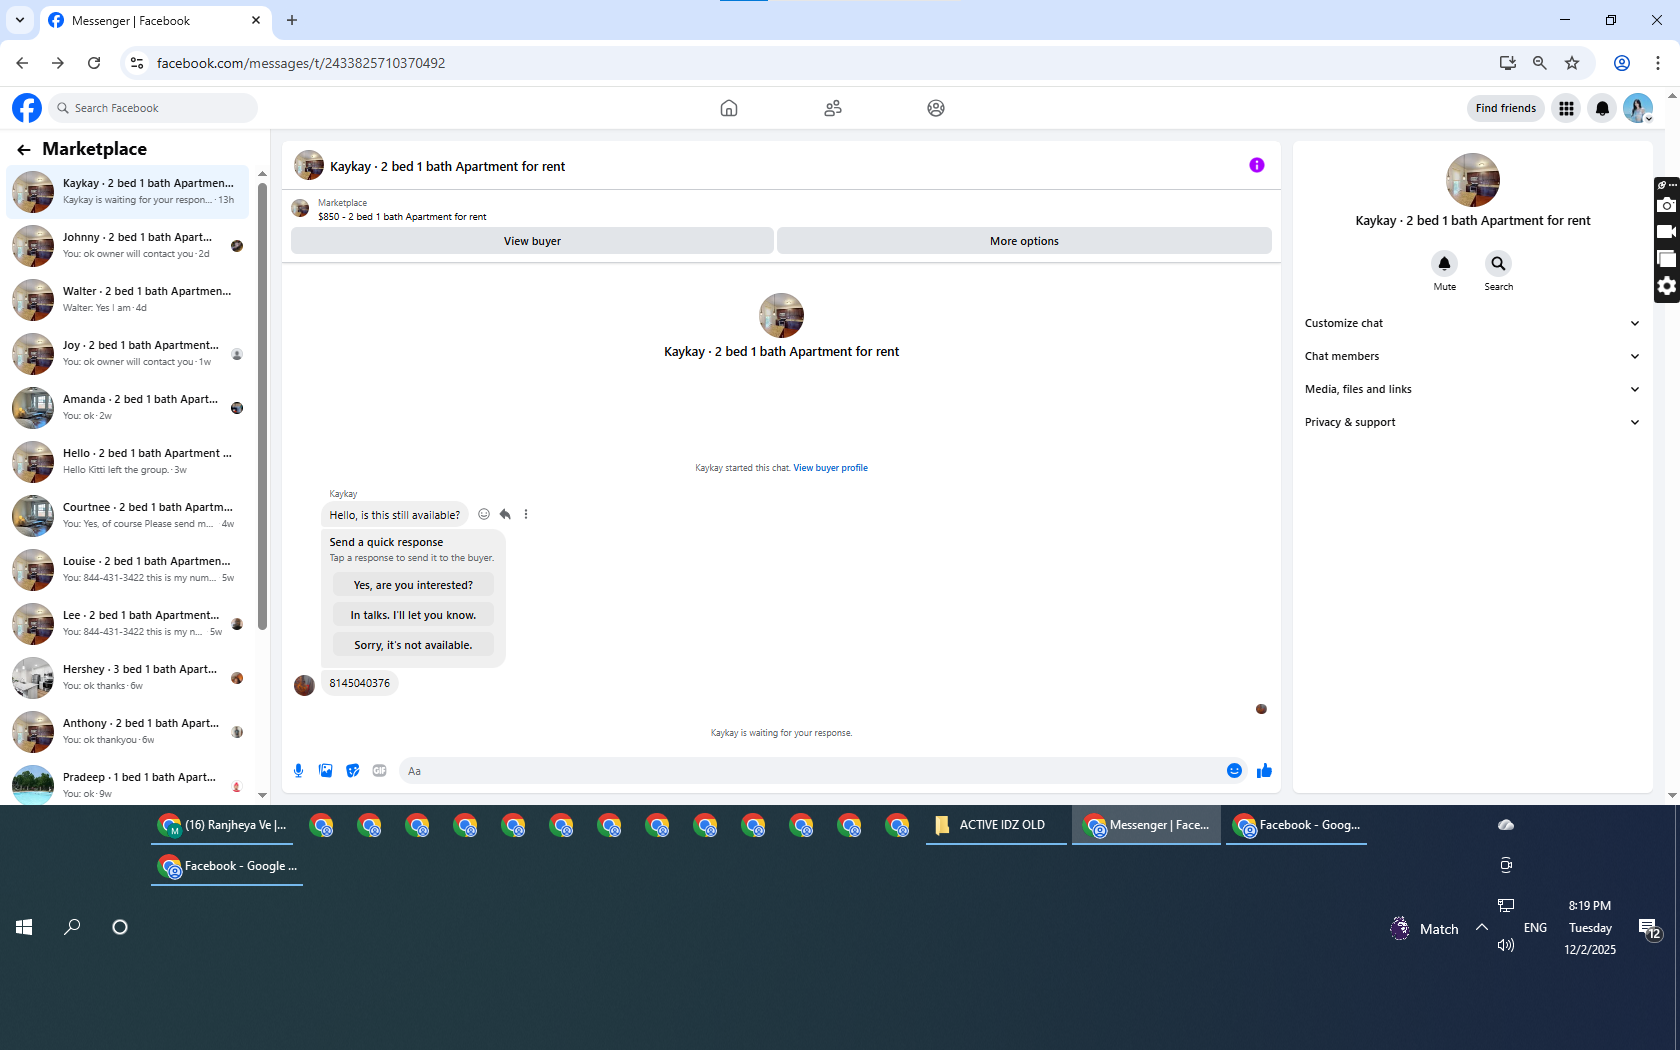Open Facebook notifications bell
Viewport: 1680px width, 1050px height.
(1602, 108)
